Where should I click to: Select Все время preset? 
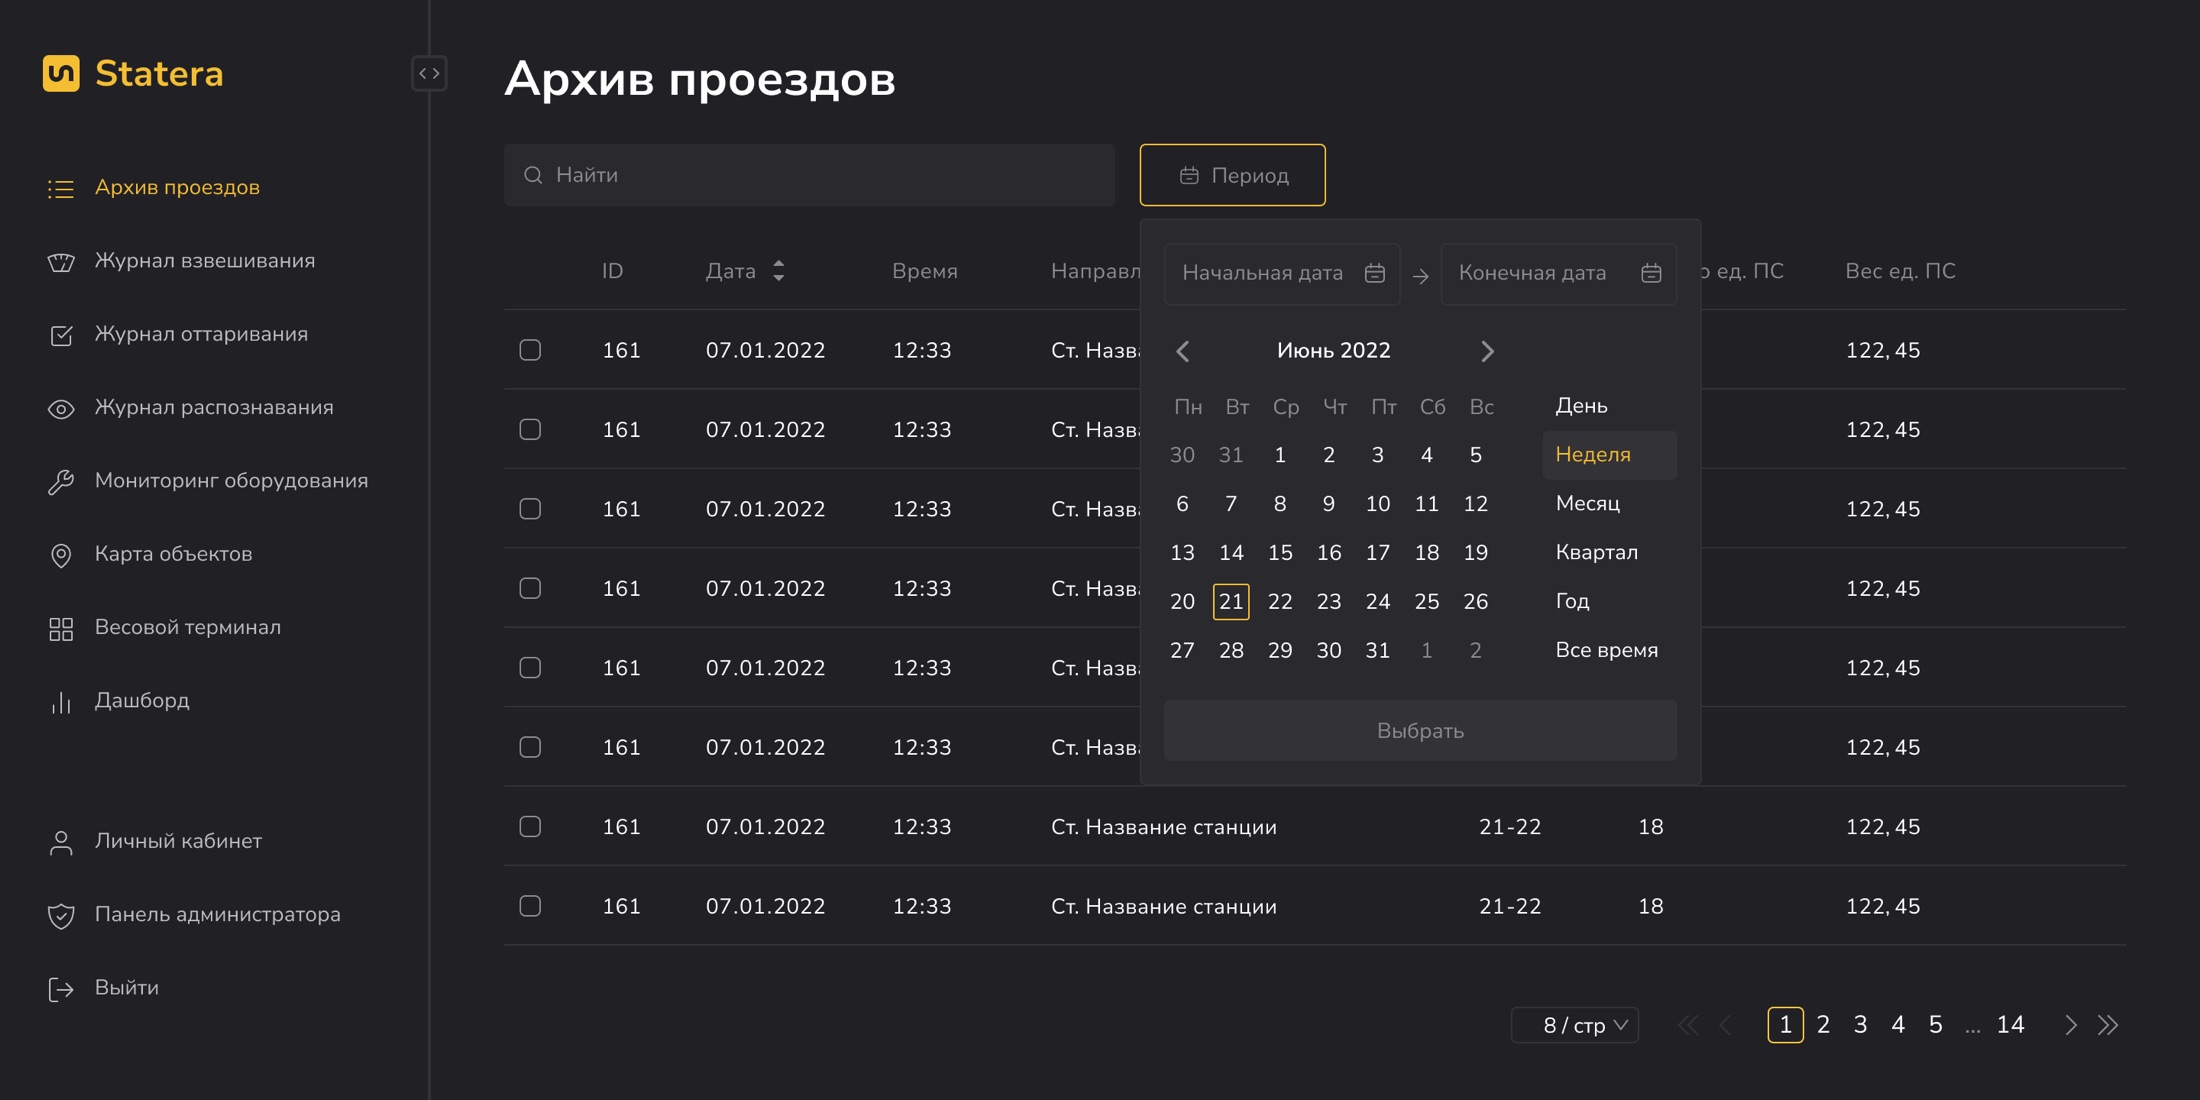pyautogui.click(x=1609, y=650)
